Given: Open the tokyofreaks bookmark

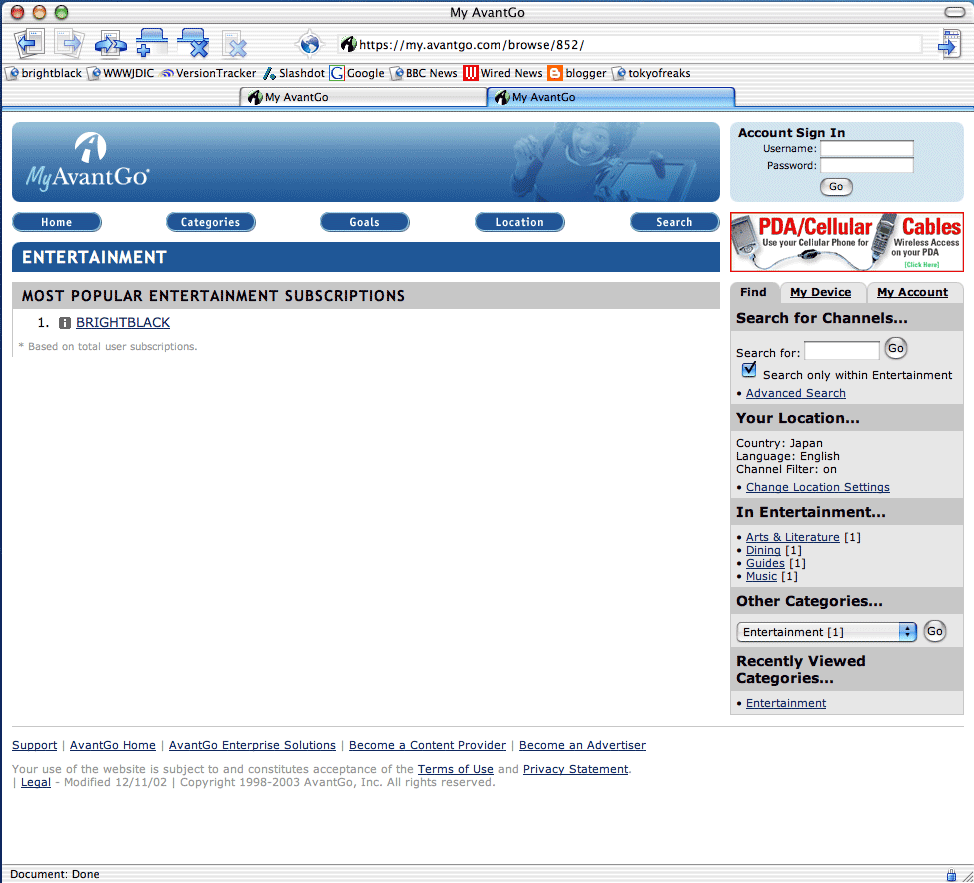Looking at the screenshot, I should pos(652,73).
